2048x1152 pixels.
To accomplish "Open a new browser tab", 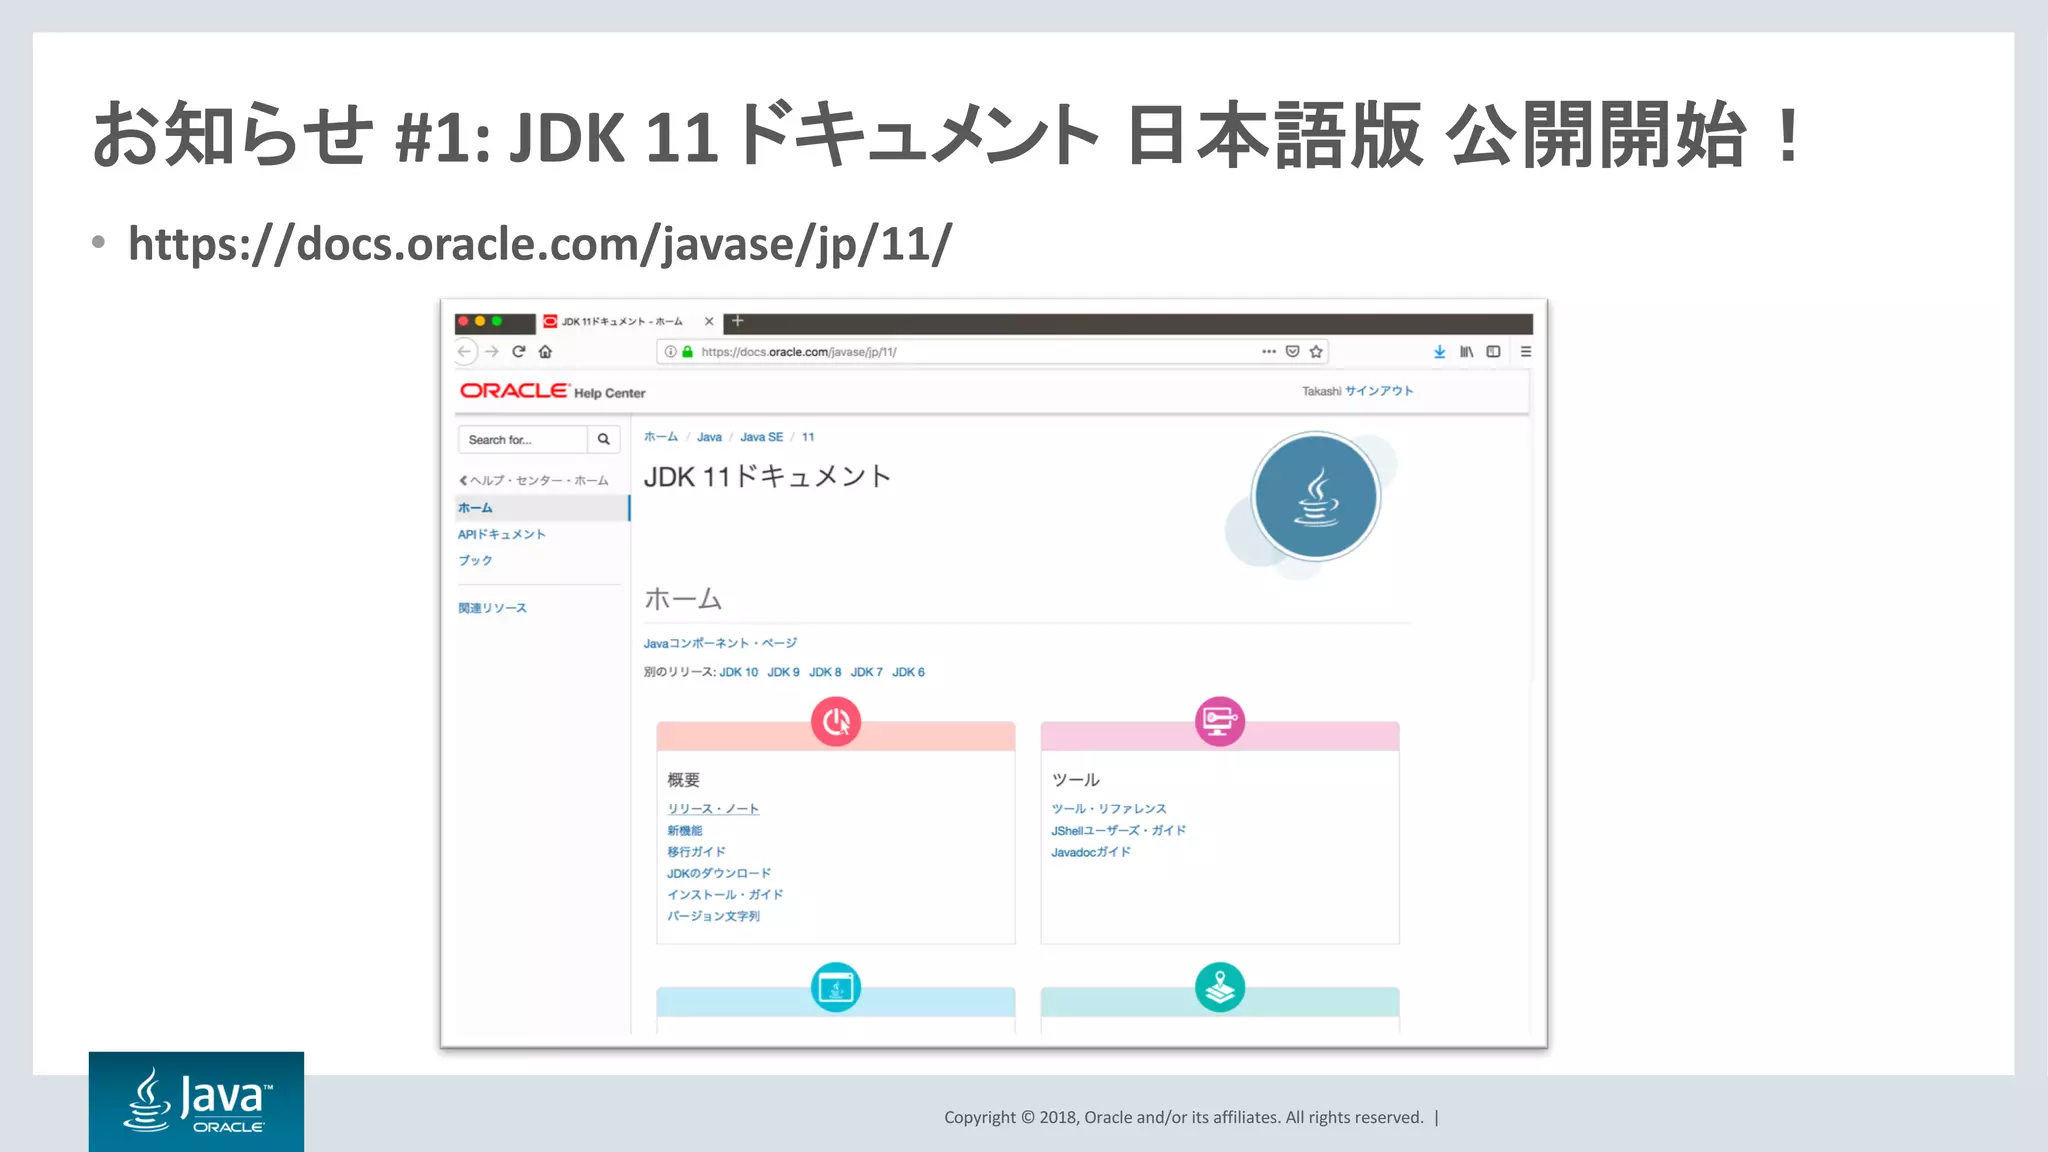I will (x=738, y=321).
